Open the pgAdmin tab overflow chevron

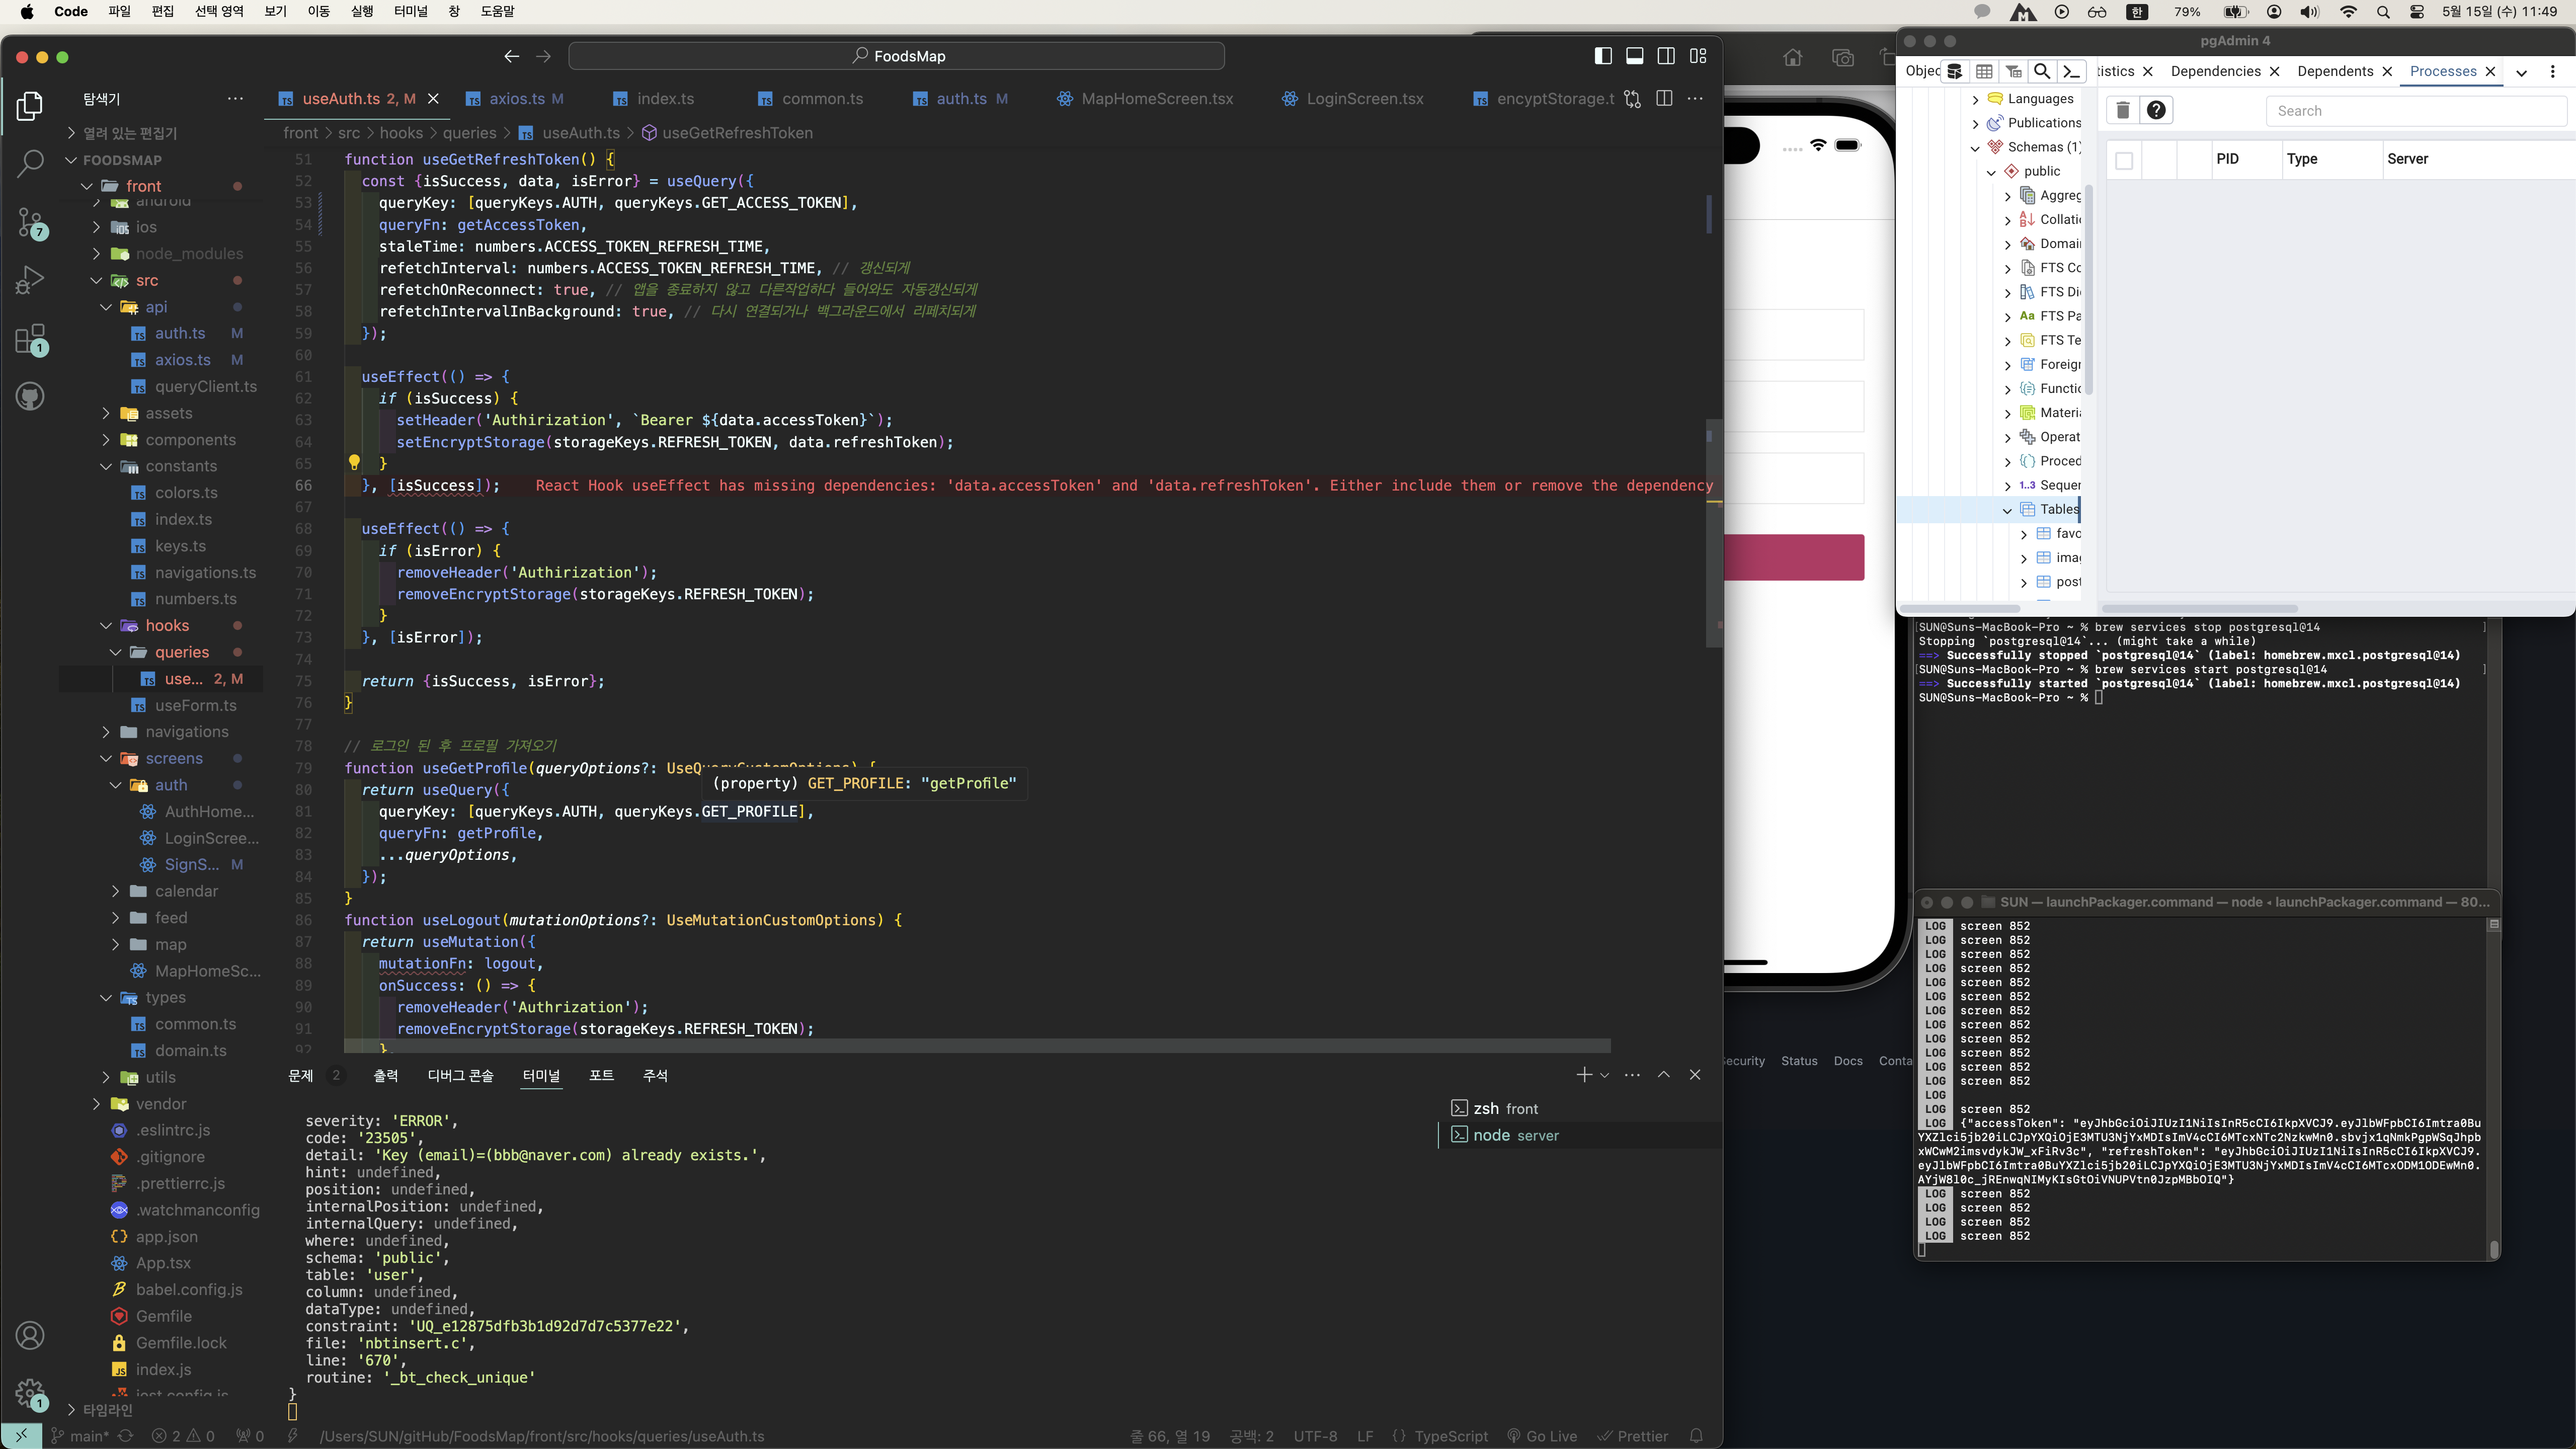pyautogui.click(x=2522, y=72)
